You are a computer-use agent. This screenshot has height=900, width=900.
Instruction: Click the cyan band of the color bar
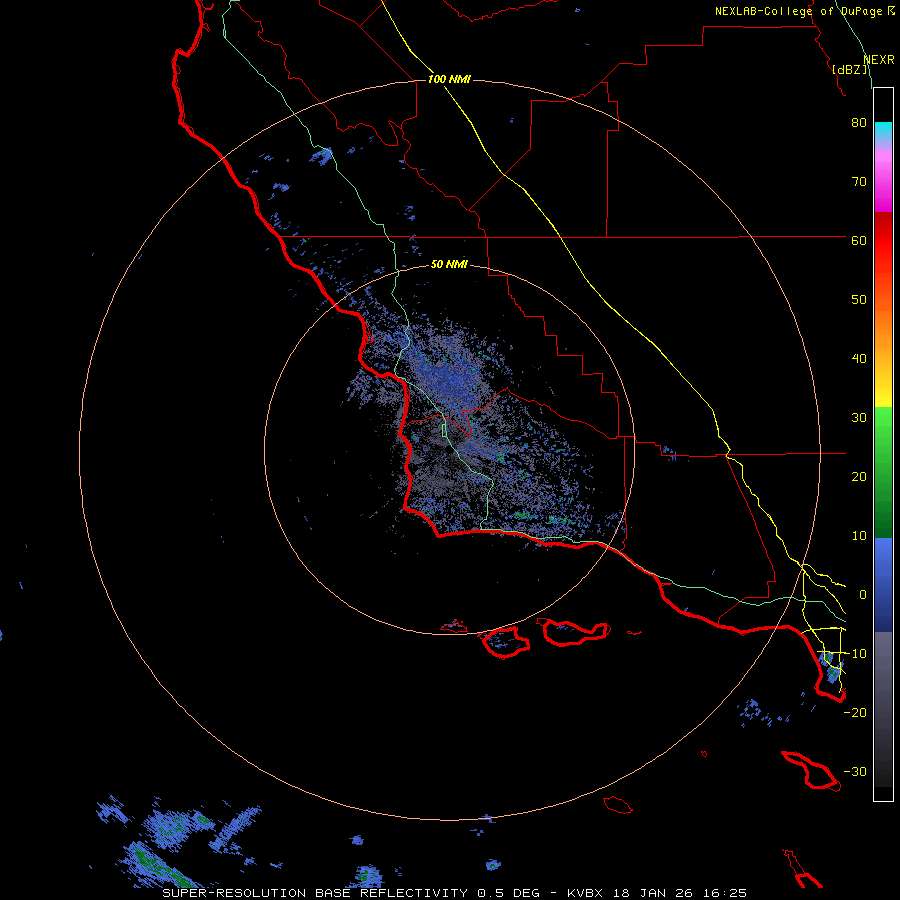pos(883,132)
